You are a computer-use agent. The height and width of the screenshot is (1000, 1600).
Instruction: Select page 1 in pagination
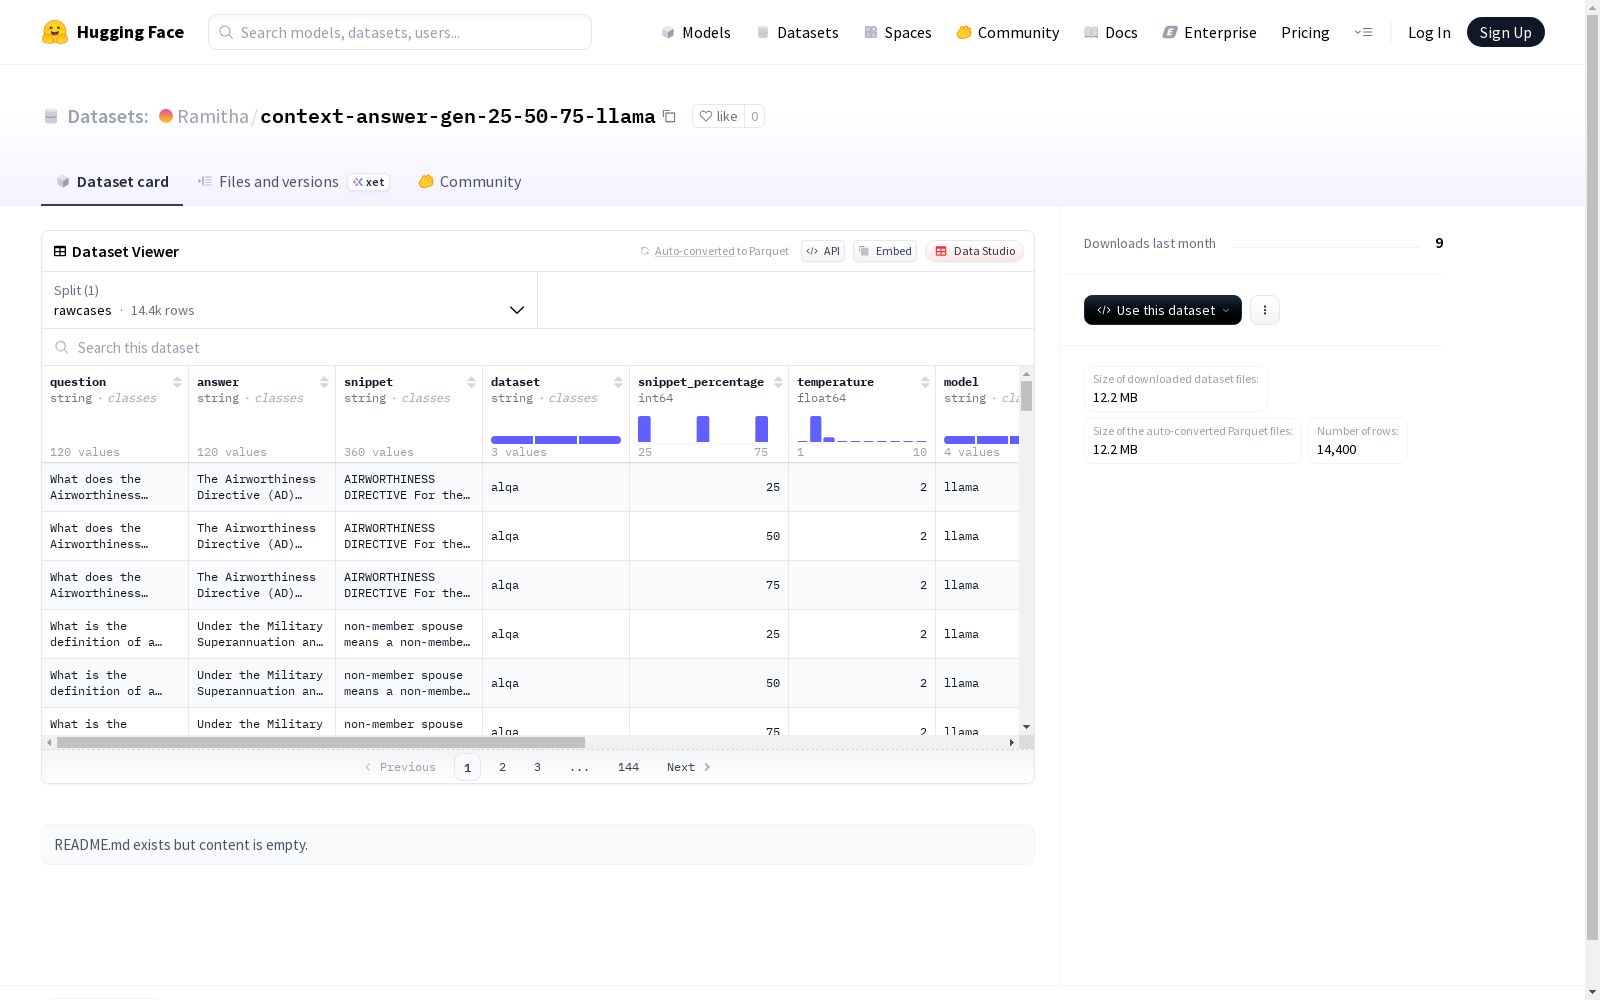467,767
